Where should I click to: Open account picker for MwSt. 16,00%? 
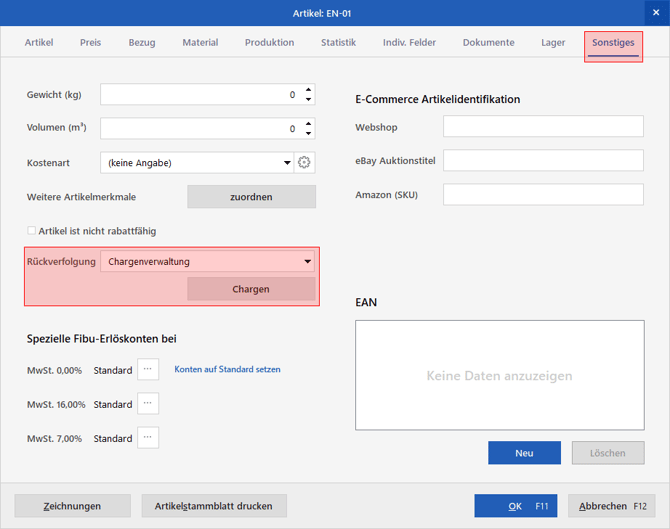148,403
